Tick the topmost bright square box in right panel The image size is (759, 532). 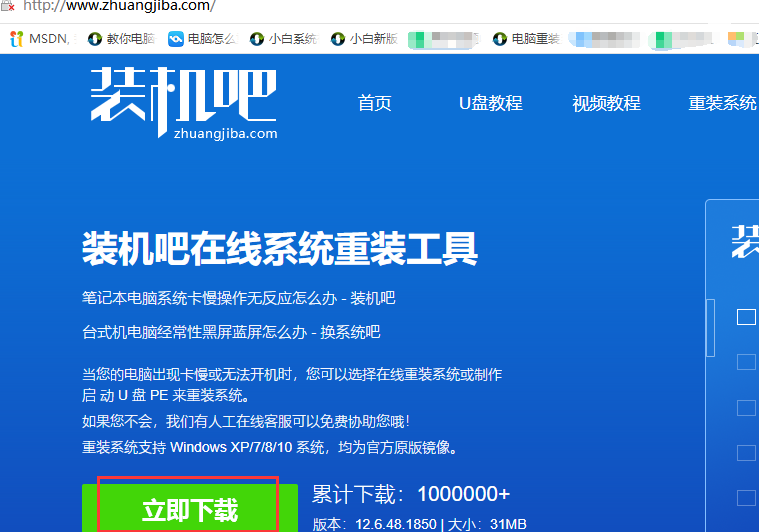[746, 317]
